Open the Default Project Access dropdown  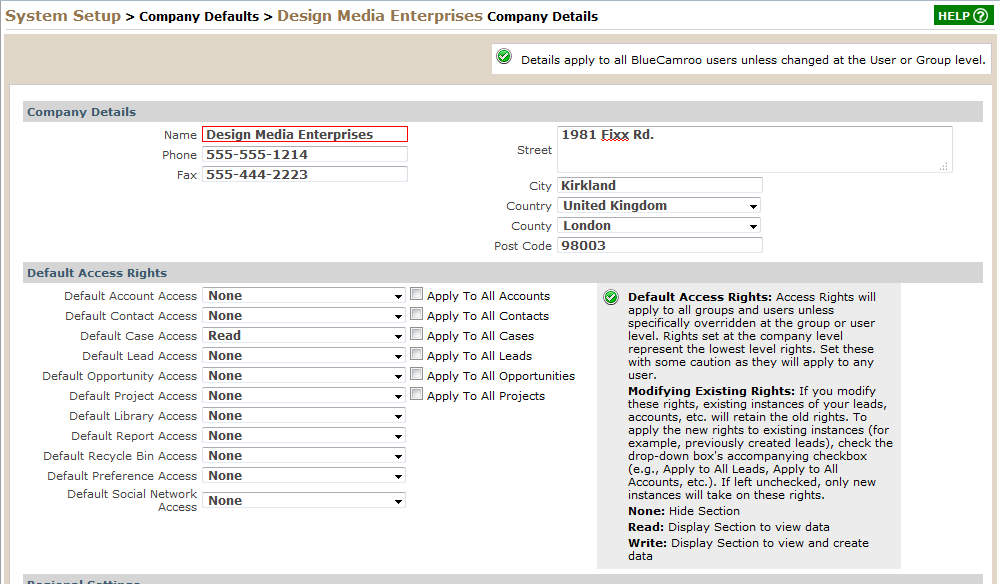304,395
